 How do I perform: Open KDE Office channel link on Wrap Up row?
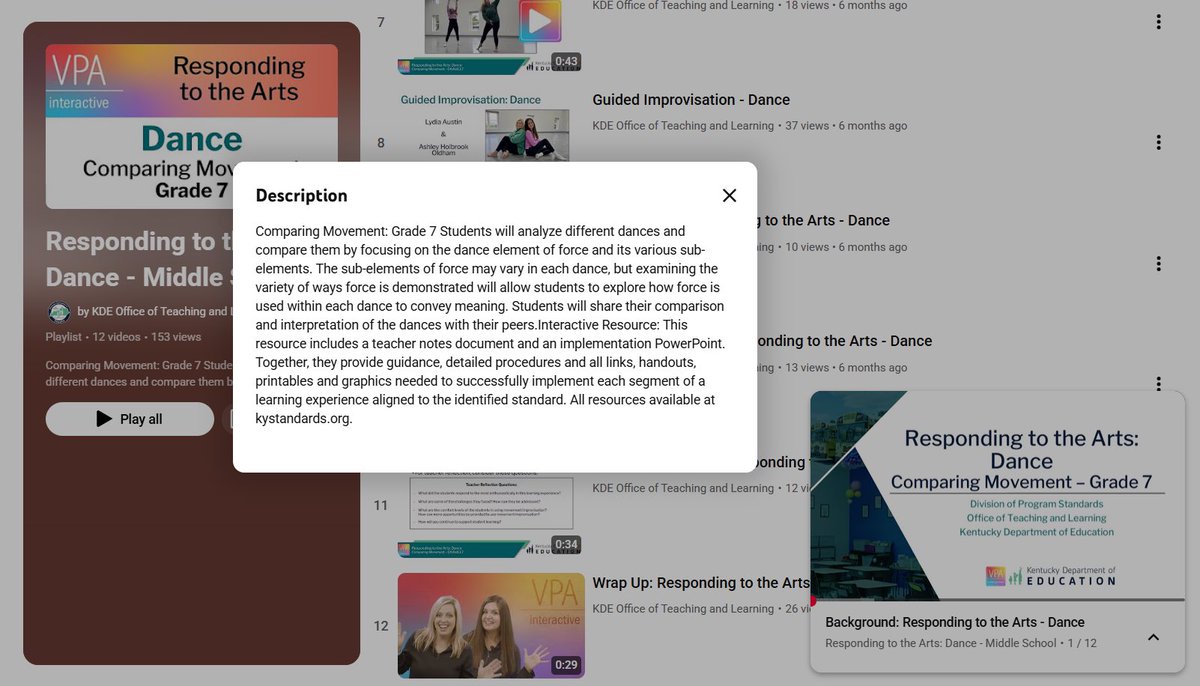(x=683, y=609)
